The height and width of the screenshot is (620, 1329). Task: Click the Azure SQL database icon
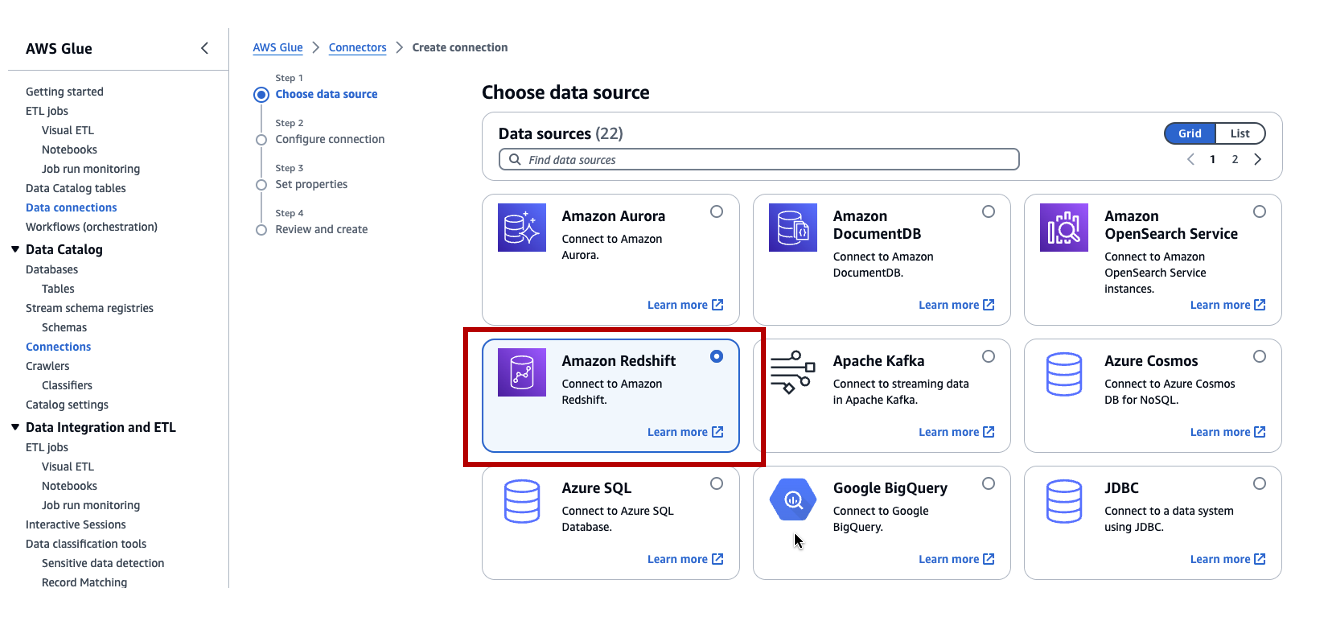[522, 500]
